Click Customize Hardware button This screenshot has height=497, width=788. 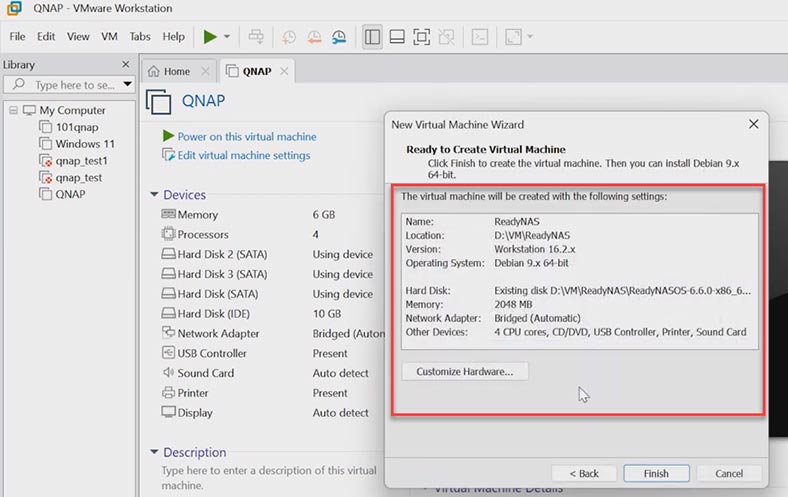pyautogui.click(x=465, y=372)
